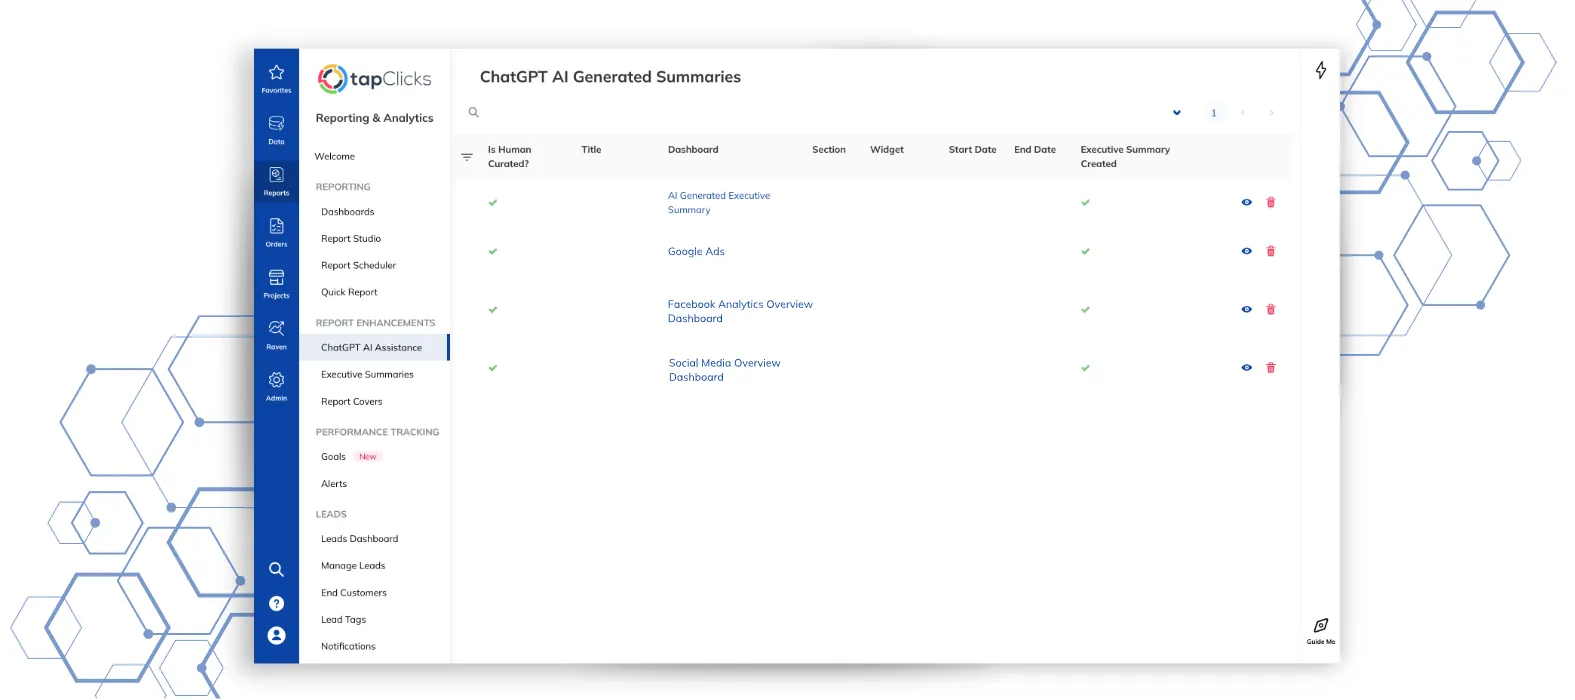Viewport: 1575px width, 700px height.
Task: Delete the Google Ads summary row
Action: tap(1271, 251)
